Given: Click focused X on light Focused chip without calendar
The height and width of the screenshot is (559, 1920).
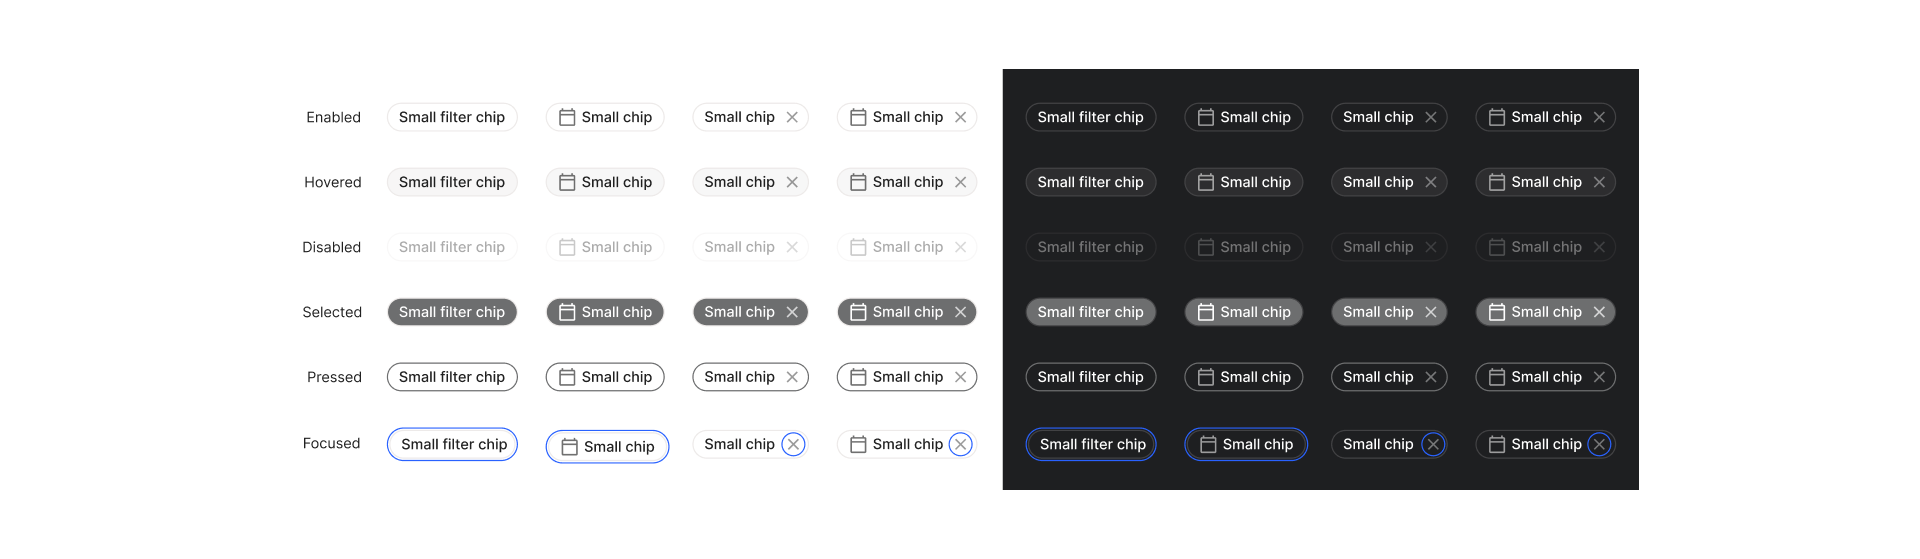Looking at the screenshot, I should tap(793, 444).
